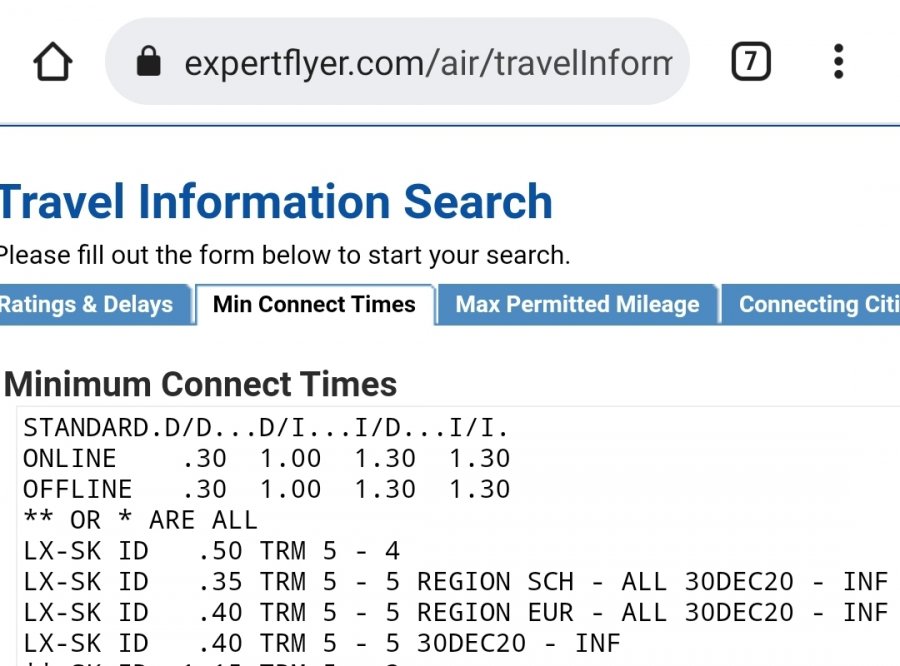Select the OFFLINE connect times row
This screenshot has height=666, width=900.
(266, 490)
